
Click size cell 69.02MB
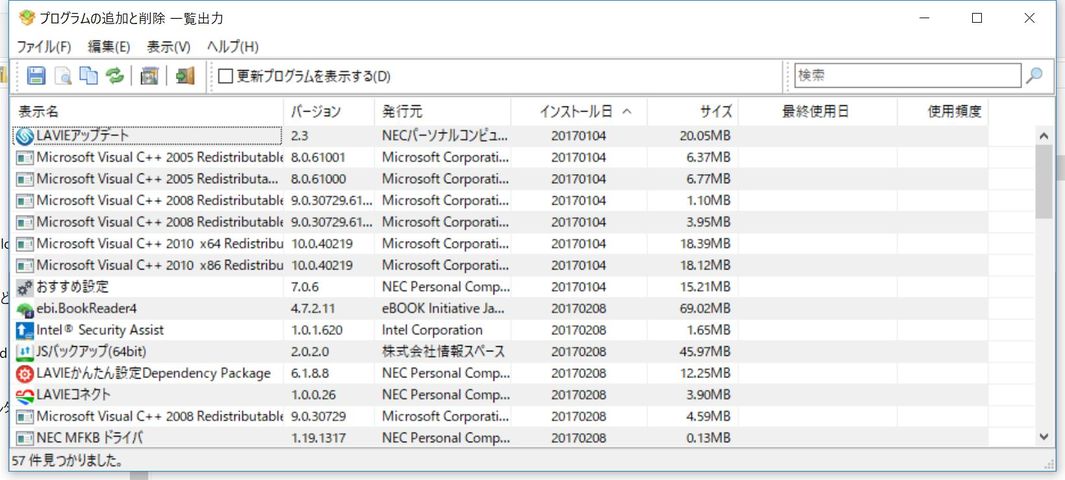coord(705,308)
